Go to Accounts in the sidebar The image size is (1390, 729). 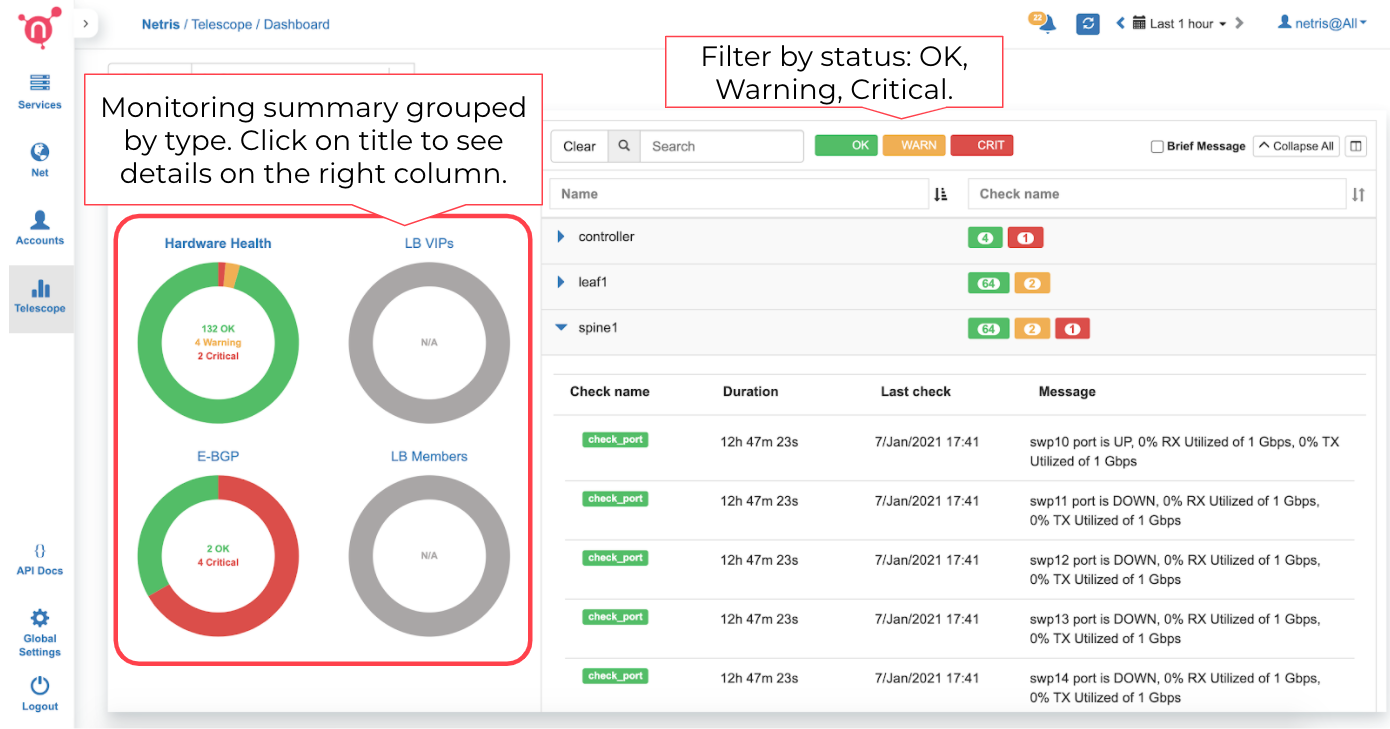(39, 227)
